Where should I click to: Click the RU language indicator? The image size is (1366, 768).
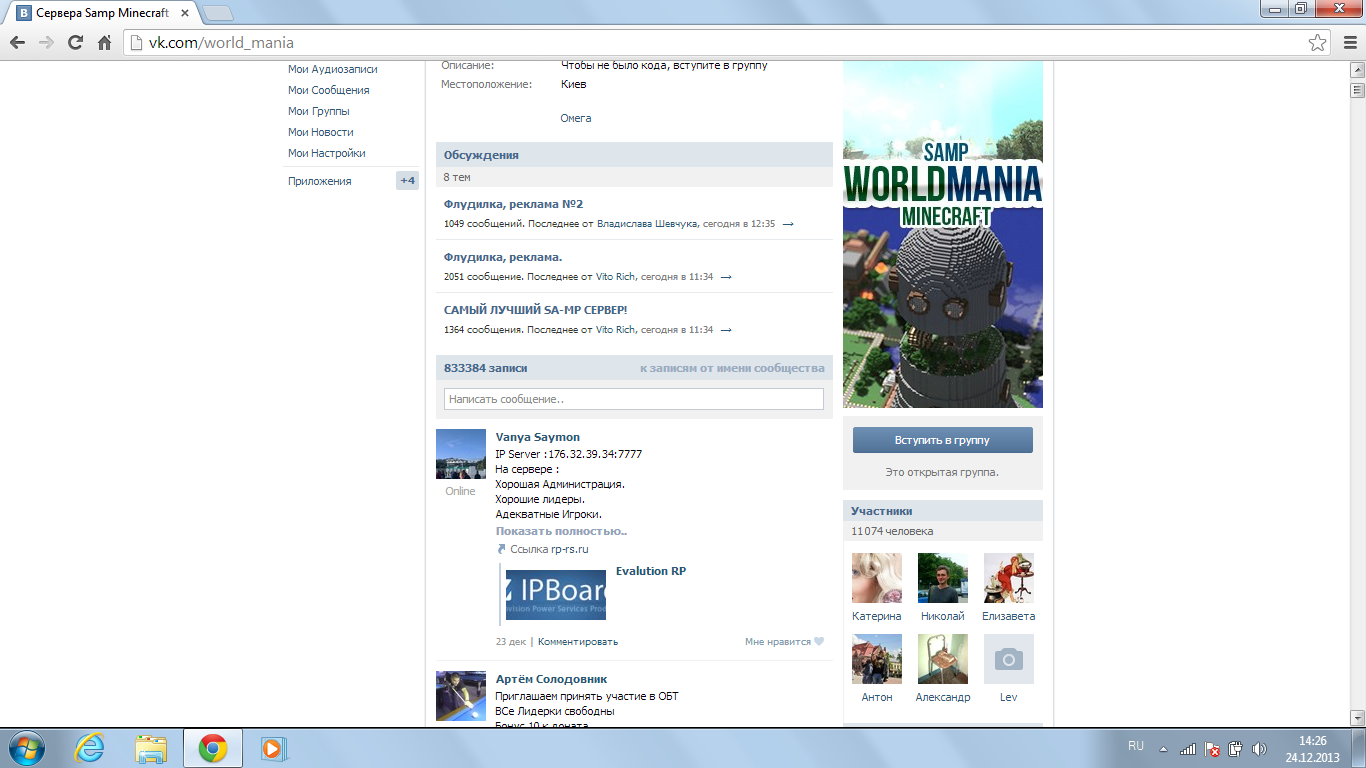click(1136, 746)
